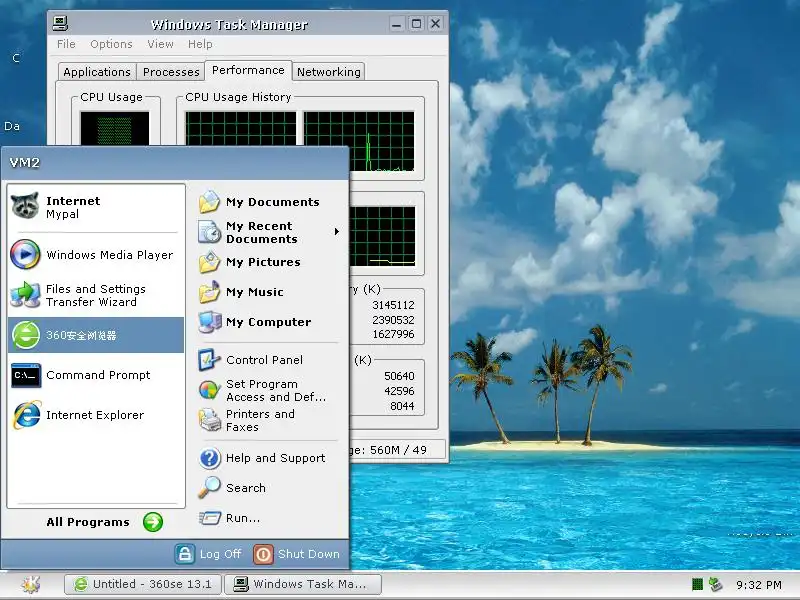
Task: Open Mypal Internet browser raccoon icon
Action: click(x=24, y=206)
